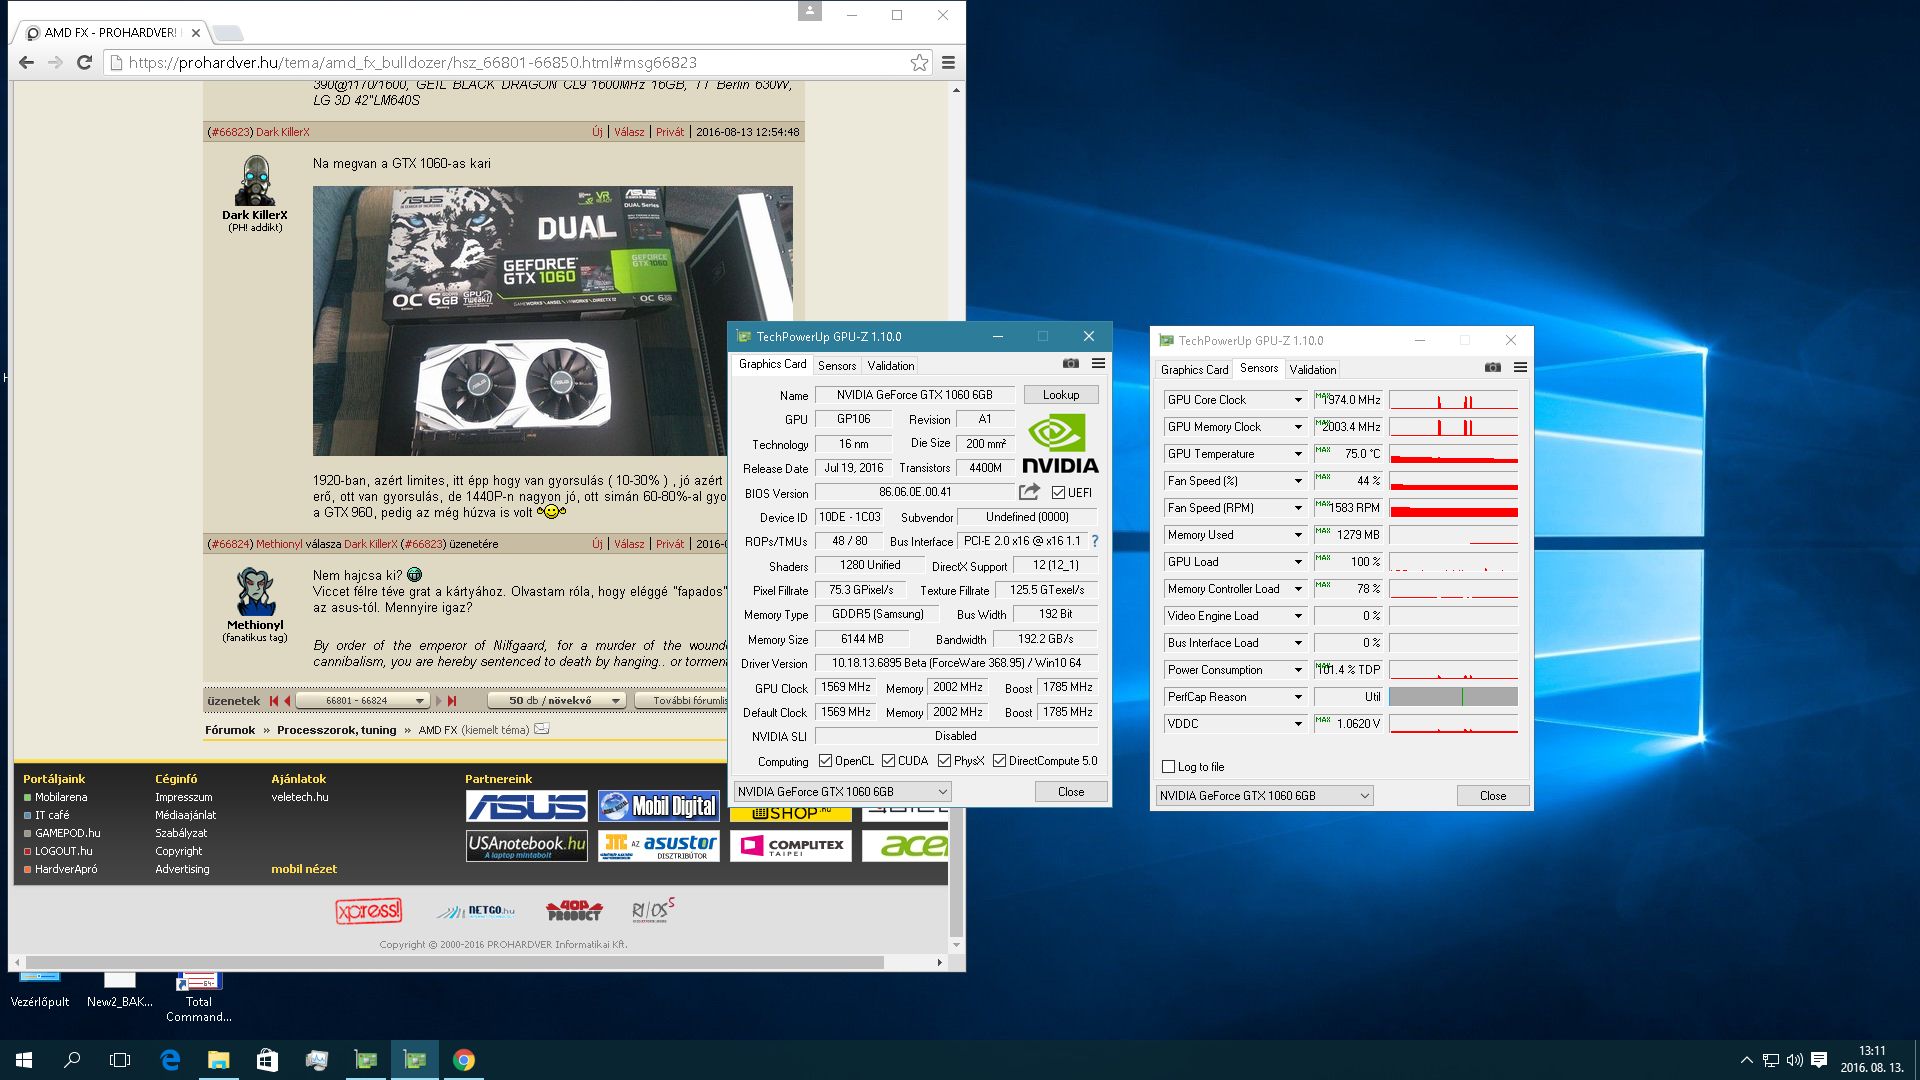Click the screenshot camera icon in GPU-Z Graphics Card window

click(1070, 364)
